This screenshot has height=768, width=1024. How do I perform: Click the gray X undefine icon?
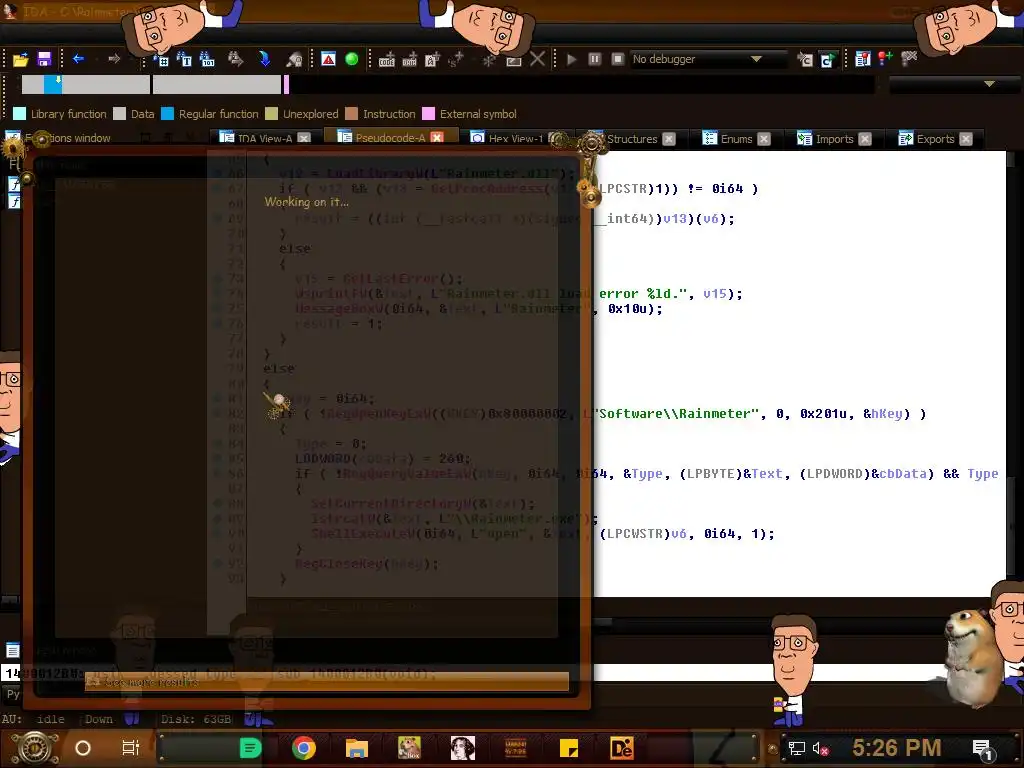coord(537,59)
